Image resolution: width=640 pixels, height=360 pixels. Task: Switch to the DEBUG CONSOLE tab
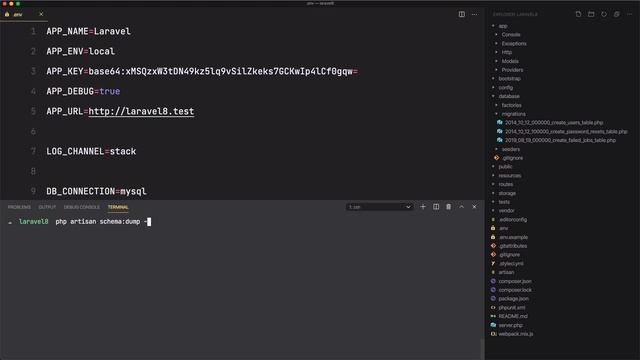pos(82,207)
